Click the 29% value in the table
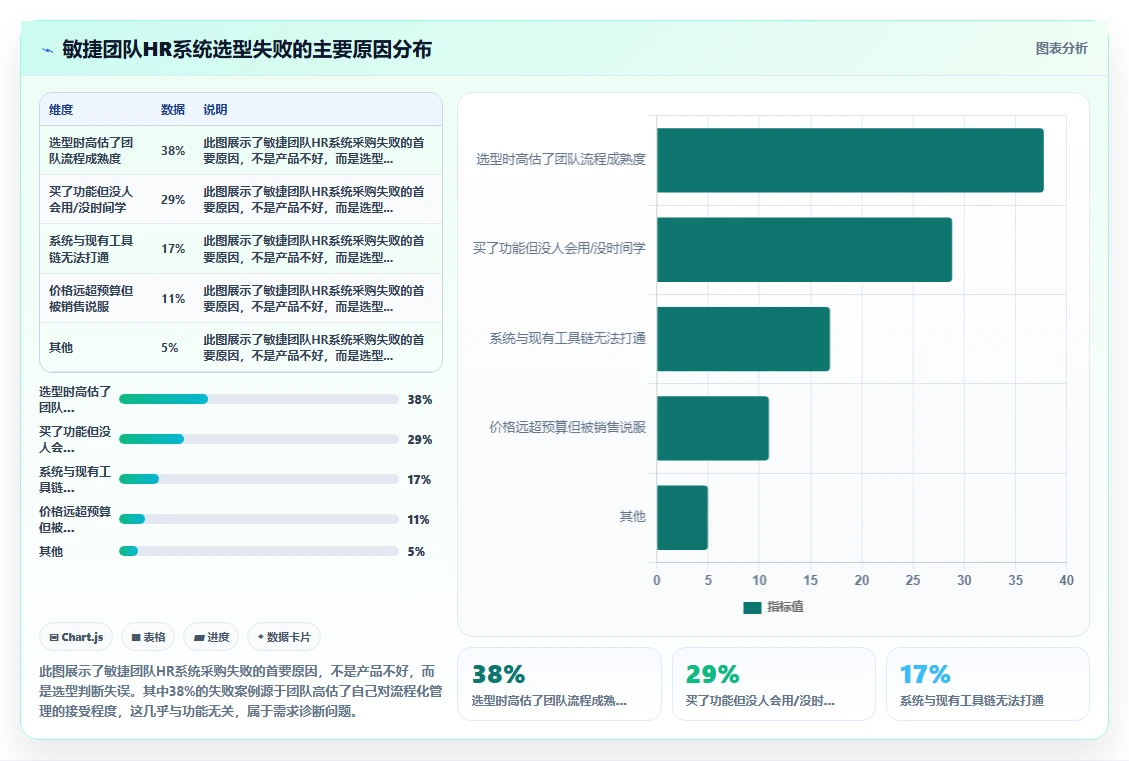The height and width of the screenshot is (761, 1129). pos(173,199)
